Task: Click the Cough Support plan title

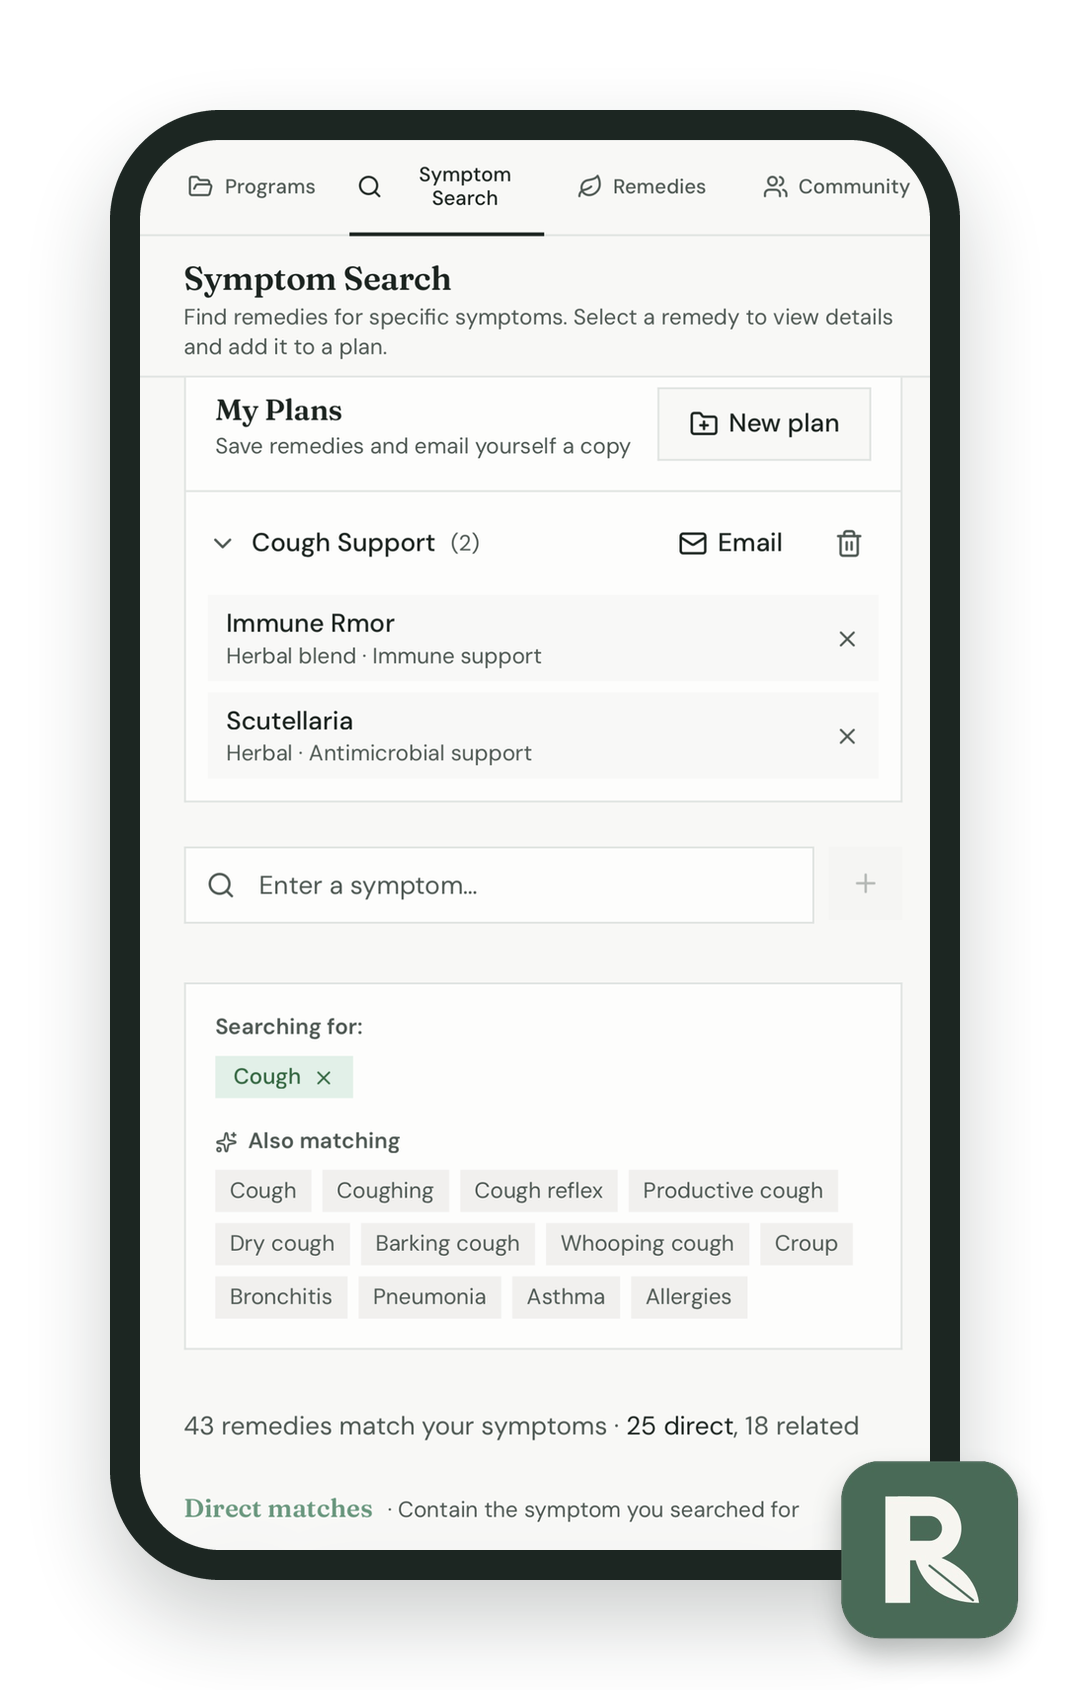Action: 343,543
